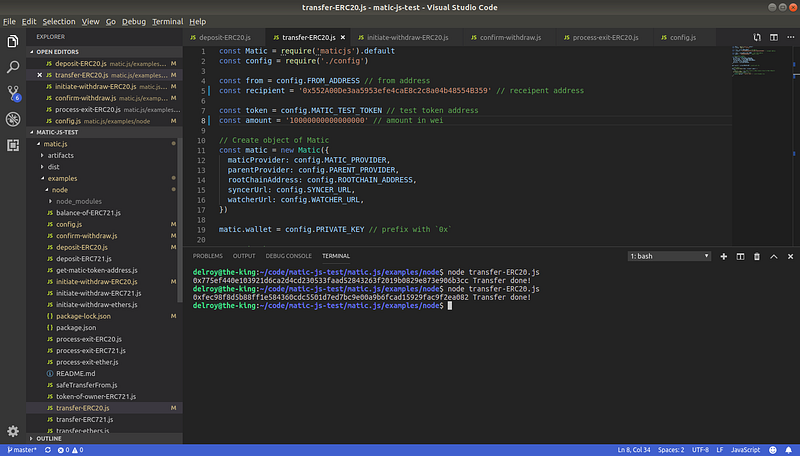The height and width of the screenshot is (456, 800).
Task: Collapse the examples folder
Action: click(x=62, y=179)
